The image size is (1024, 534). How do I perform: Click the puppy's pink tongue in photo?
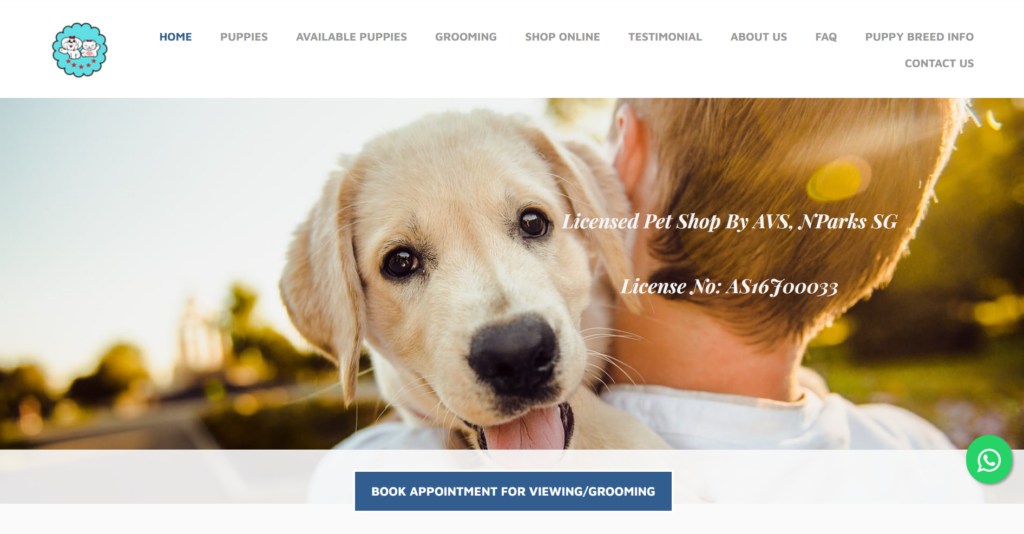pyautogui.click(x=526, y=428)
